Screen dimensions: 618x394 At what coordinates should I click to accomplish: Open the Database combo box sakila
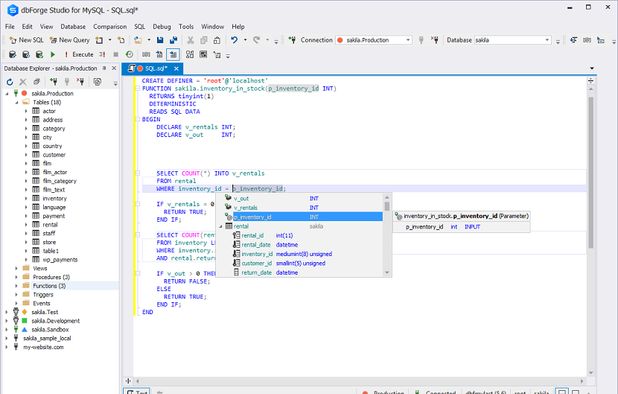click(x=512, y=40)
